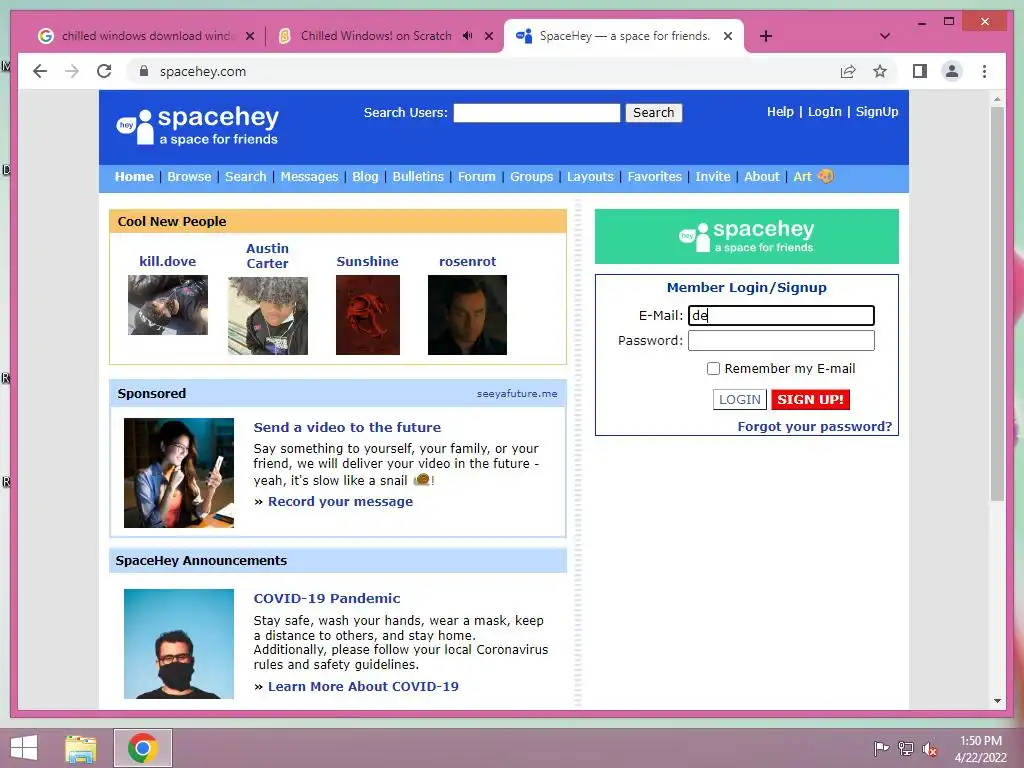Image resolution: width=1024 pixels, height=768 pixels.
Task: Close the chilled windows download Google tab
Action: pos(250,36)
